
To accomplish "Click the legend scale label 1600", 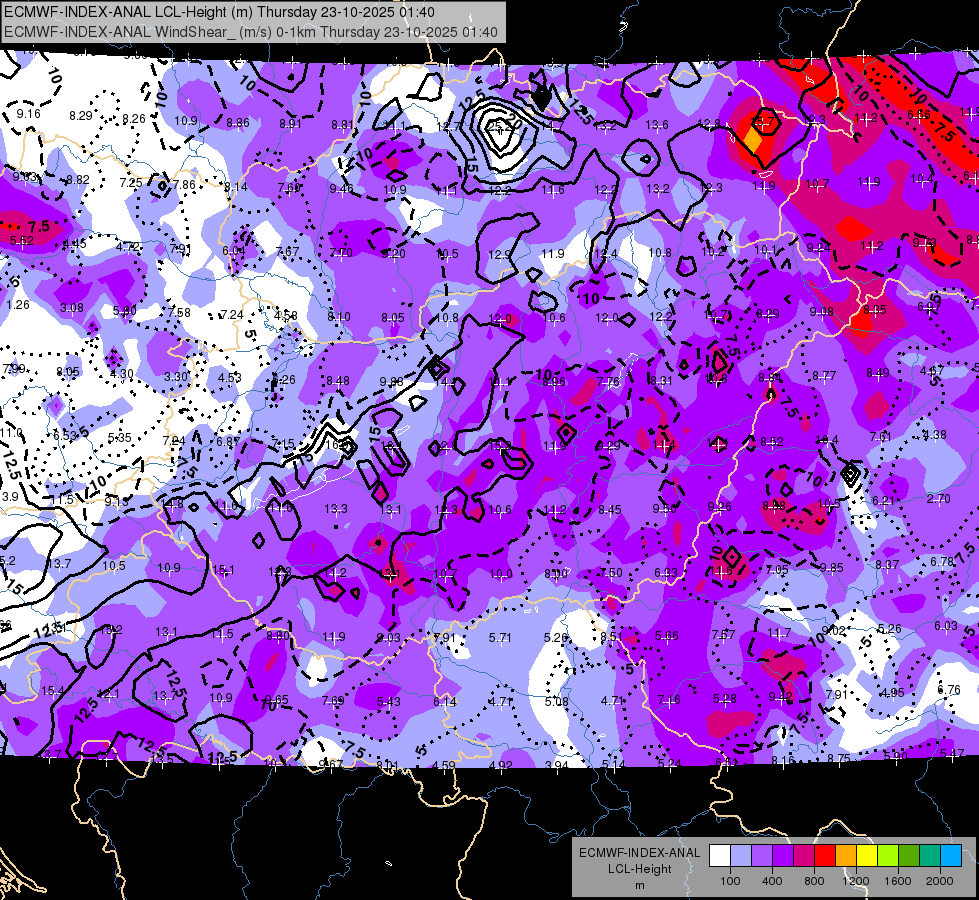I will (x=898, y=881).
